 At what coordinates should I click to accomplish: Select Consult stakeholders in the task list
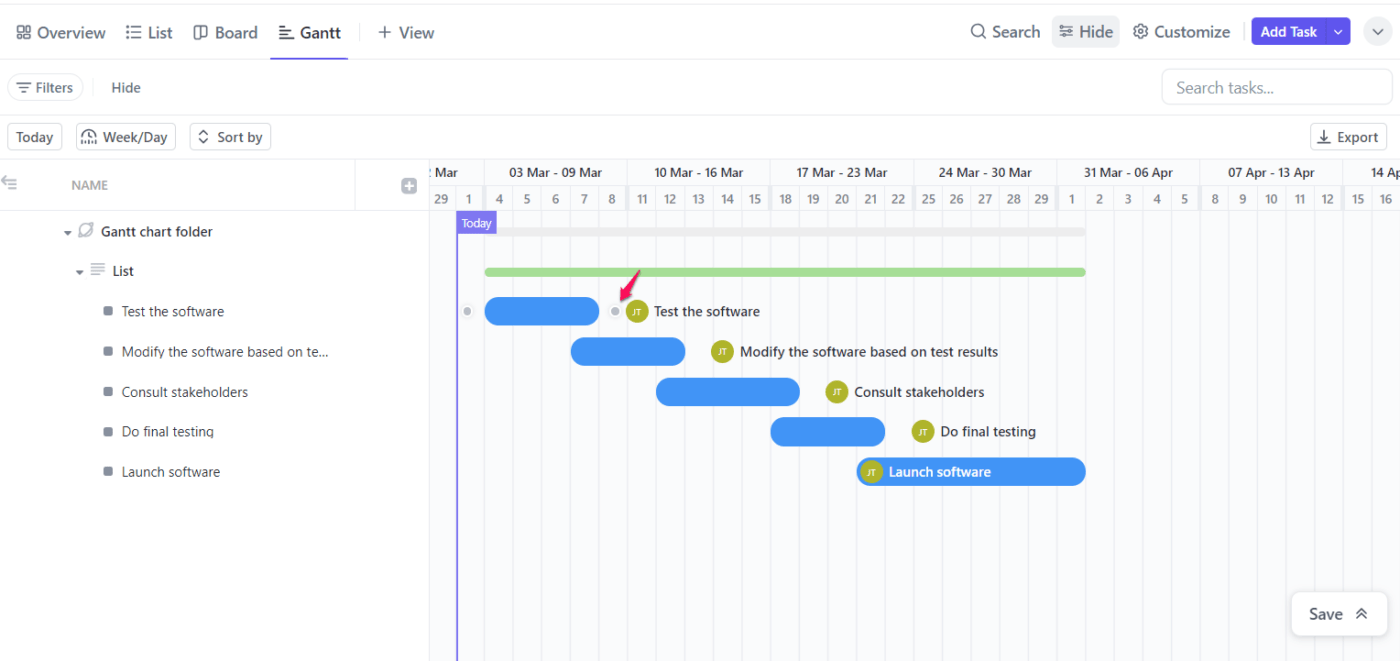(185, 392)
